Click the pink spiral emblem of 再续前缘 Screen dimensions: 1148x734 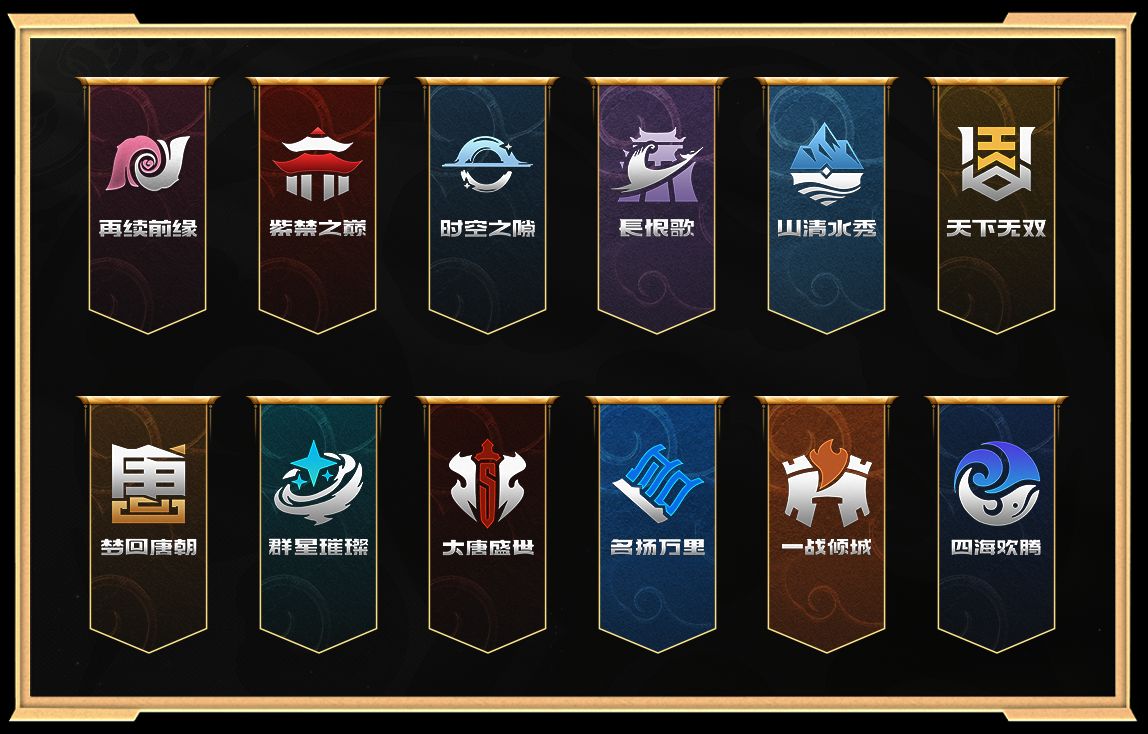(x=148, y=163)
